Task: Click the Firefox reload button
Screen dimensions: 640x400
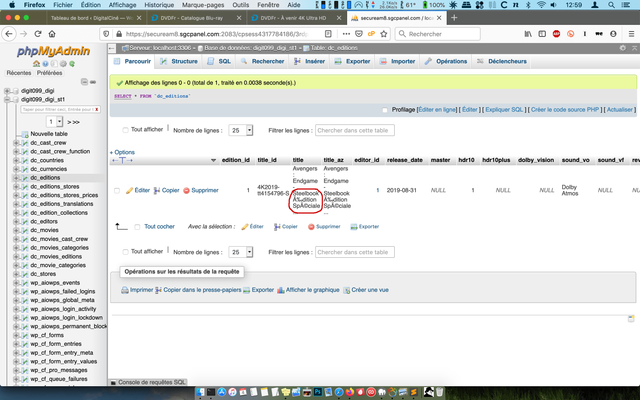Action: pyautogui.click(x=38, y=34)
